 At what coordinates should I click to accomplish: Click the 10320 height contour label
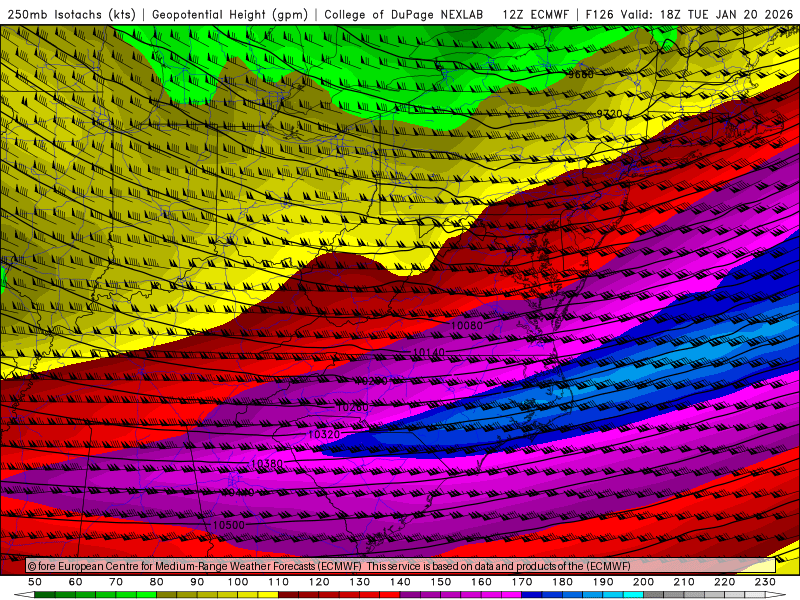pyautogui.click(x=324, y=434)
